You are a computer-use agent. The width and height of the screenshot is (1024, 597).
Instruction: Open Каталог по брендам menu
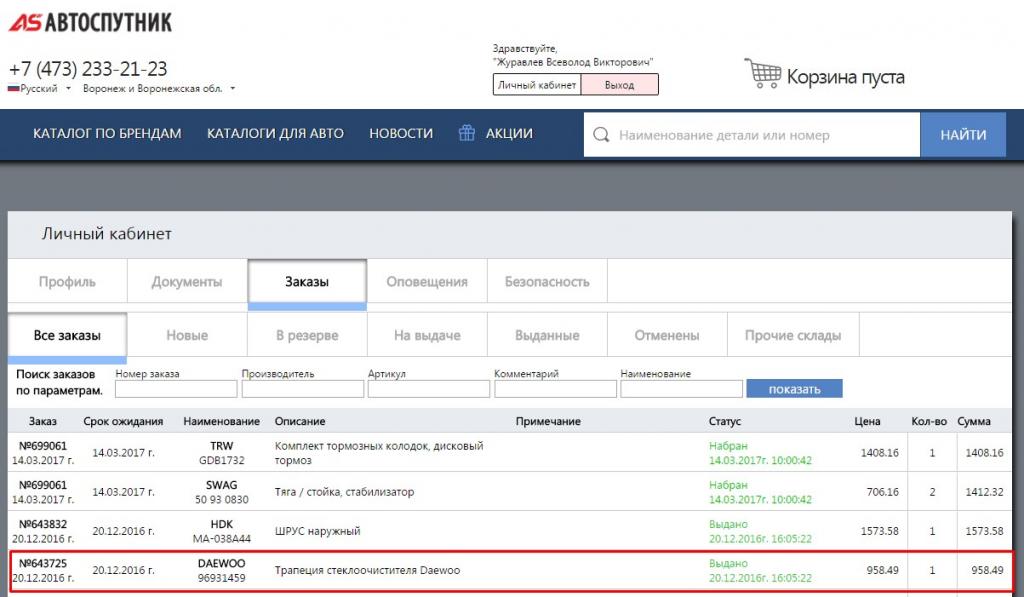pos(107,134)
